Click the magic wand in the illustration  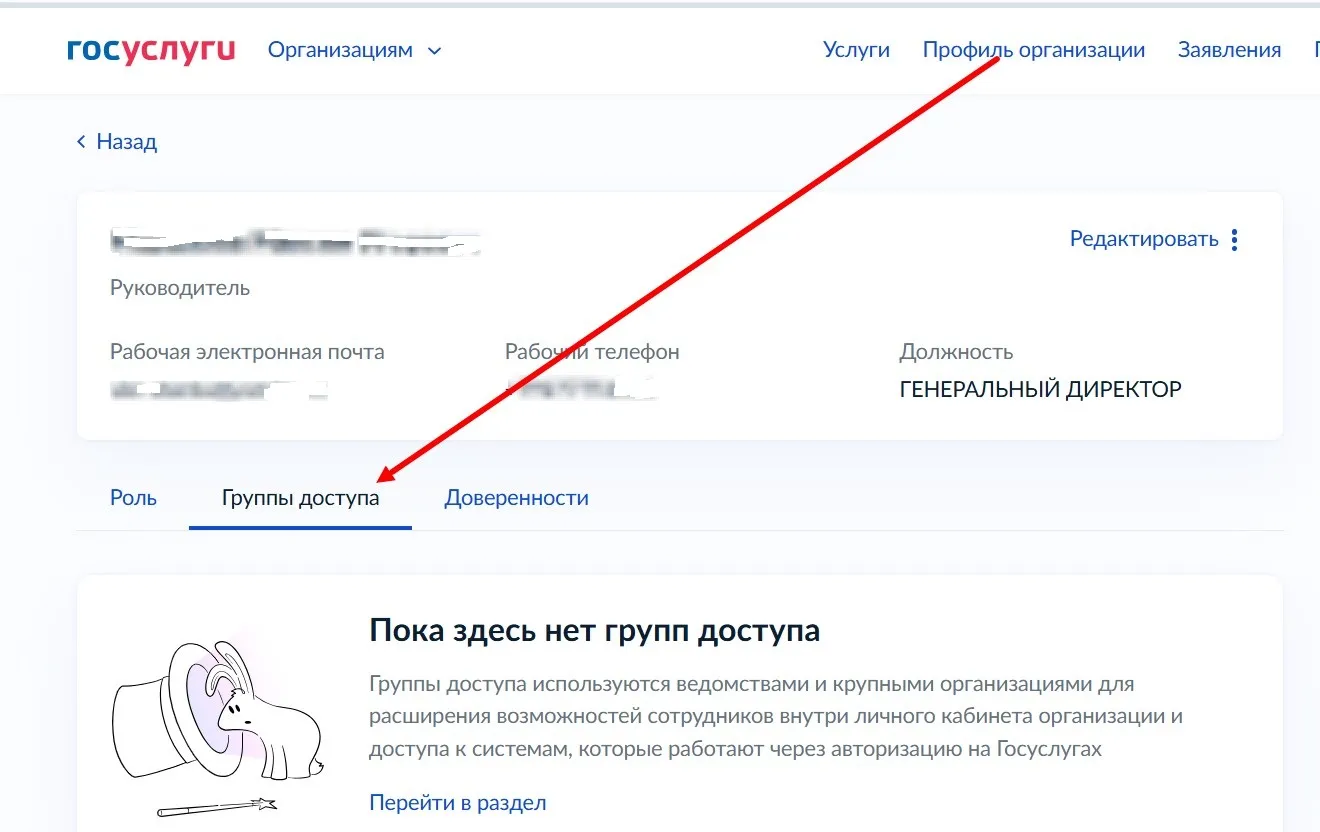(x=216, y=805)
